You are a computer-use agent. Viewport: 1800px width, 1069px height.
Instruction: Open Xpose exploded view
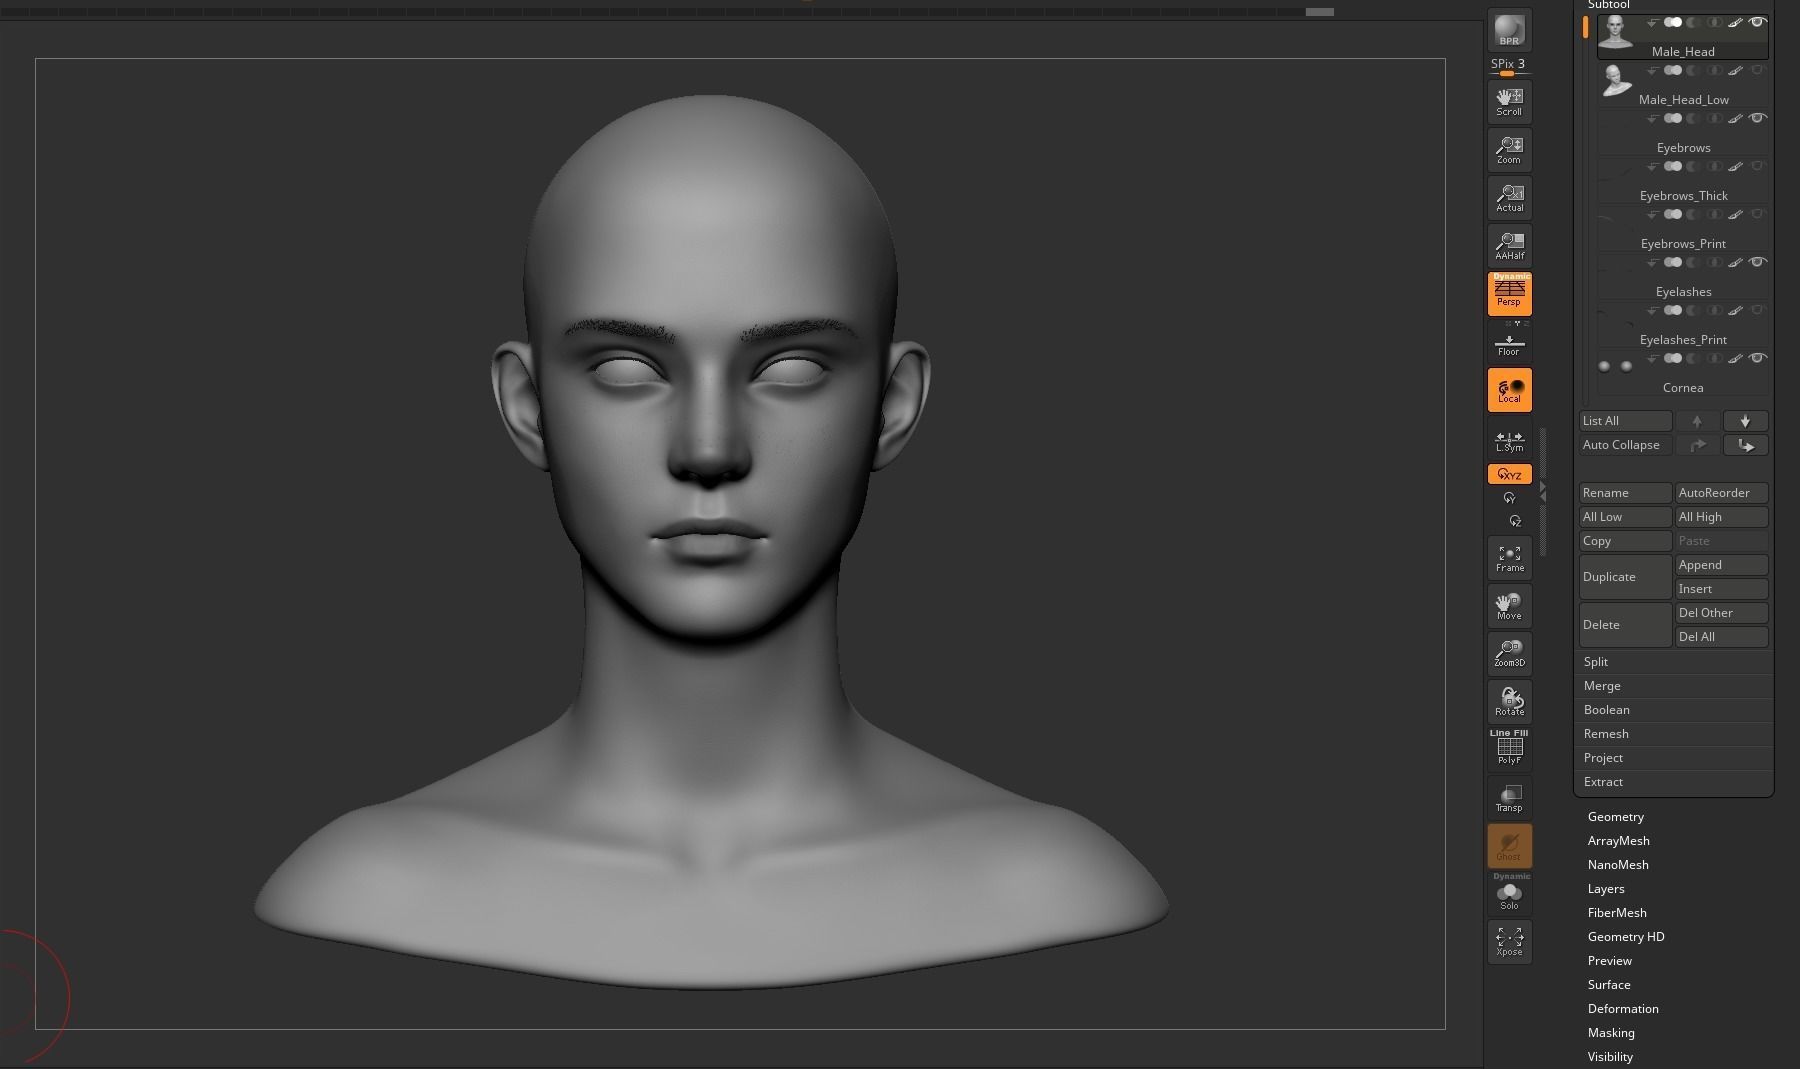(x=1509, y=942)
